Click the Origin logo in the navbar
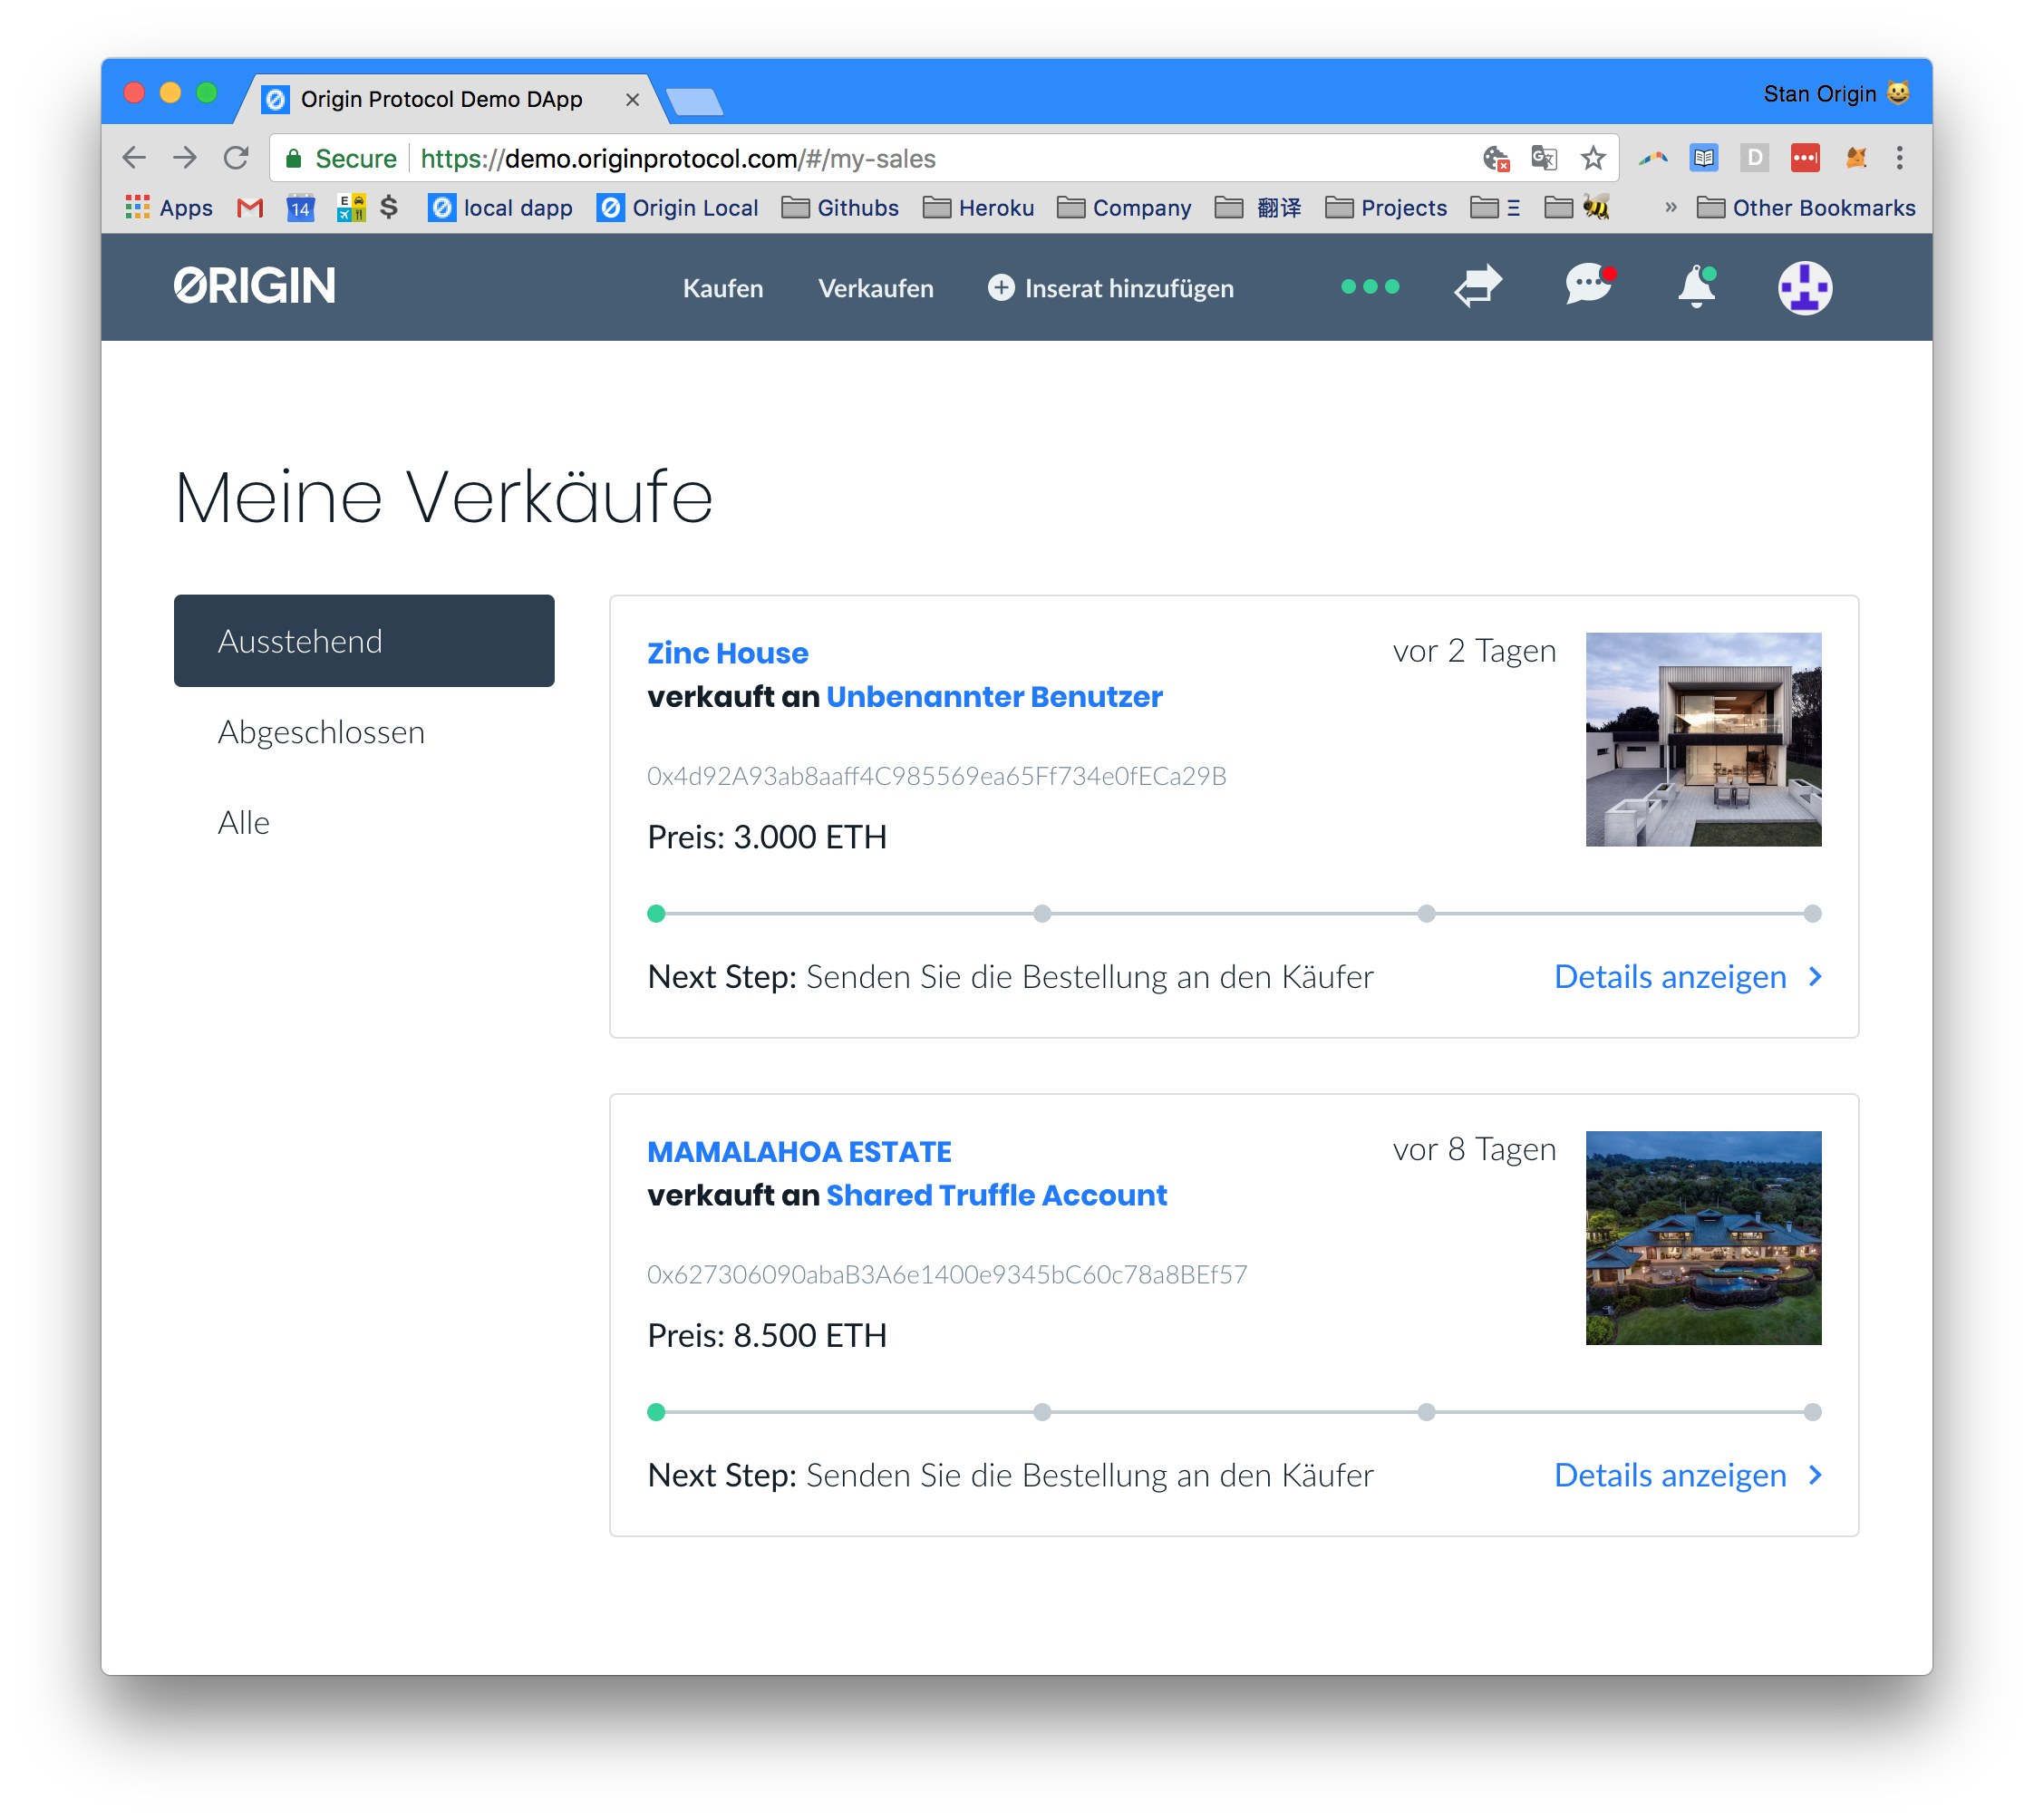2034x1820 pixels. tap(255, 286)
